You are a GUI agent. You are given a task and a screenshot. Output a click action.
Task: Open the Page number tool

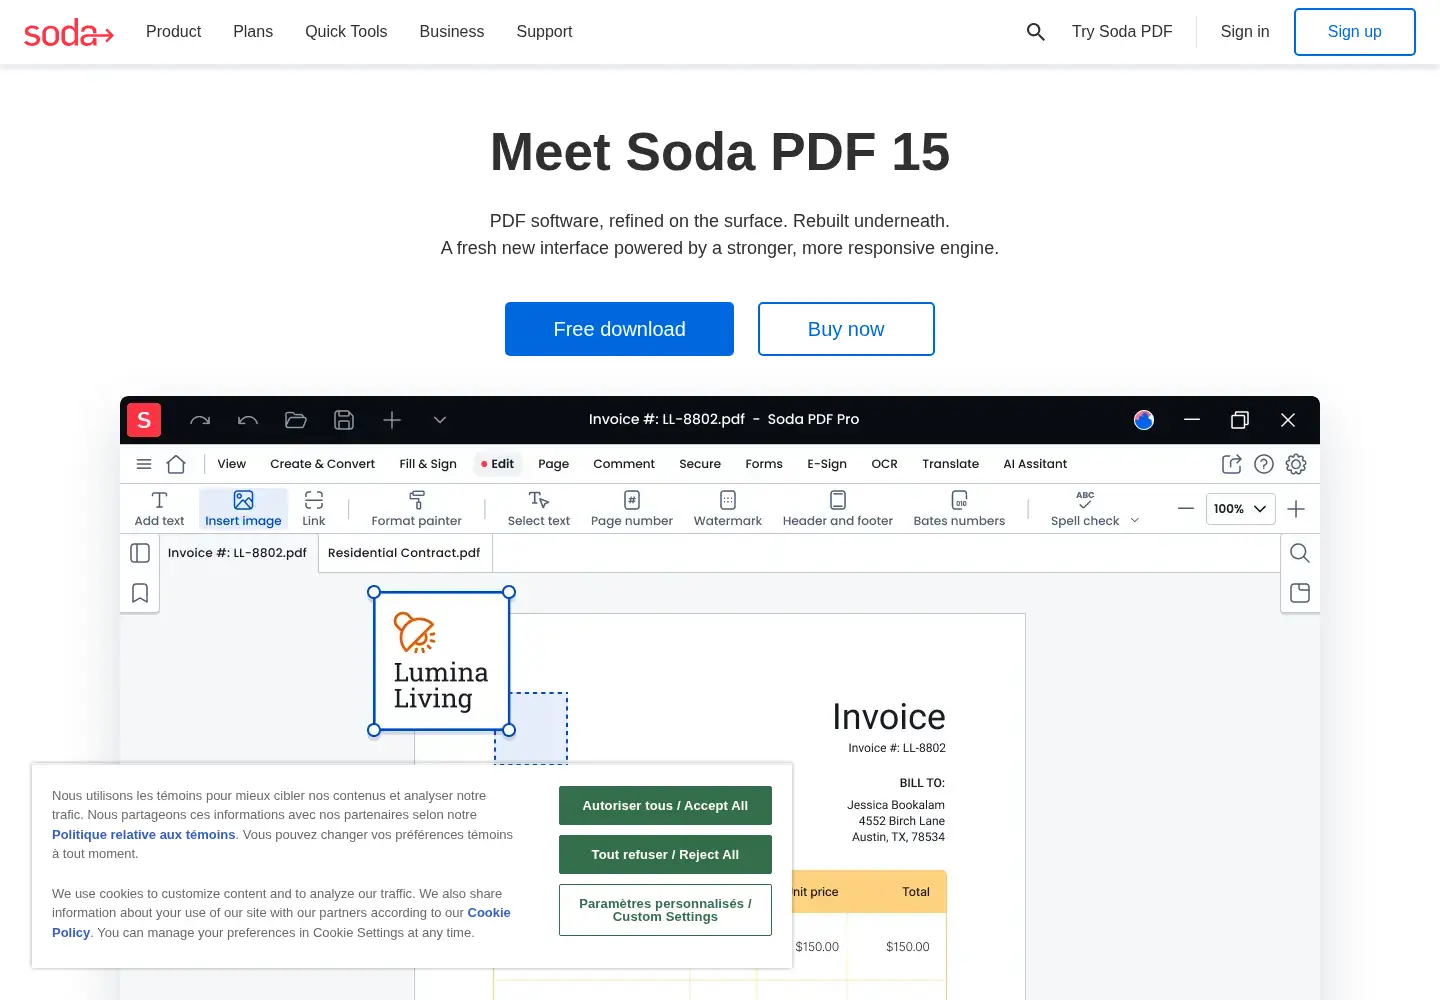pos(632,509)
